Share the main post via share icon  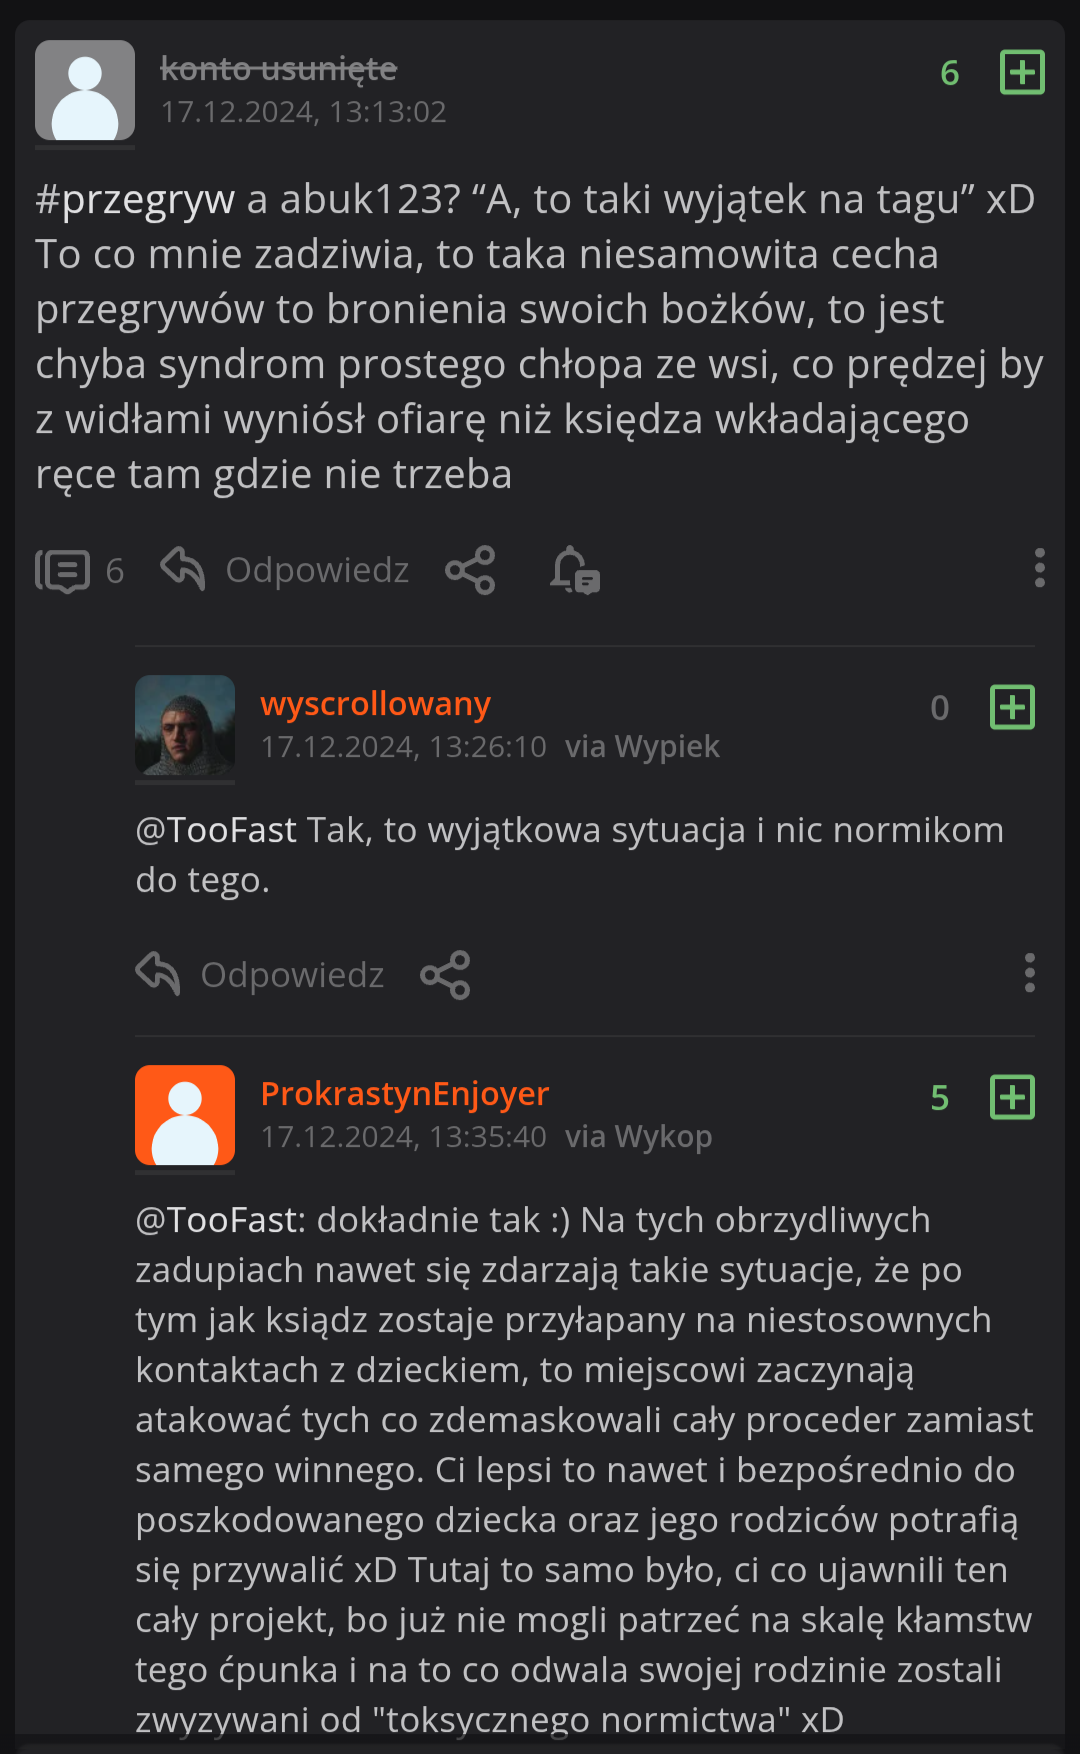pyautogui.click(x=470, y=570)
